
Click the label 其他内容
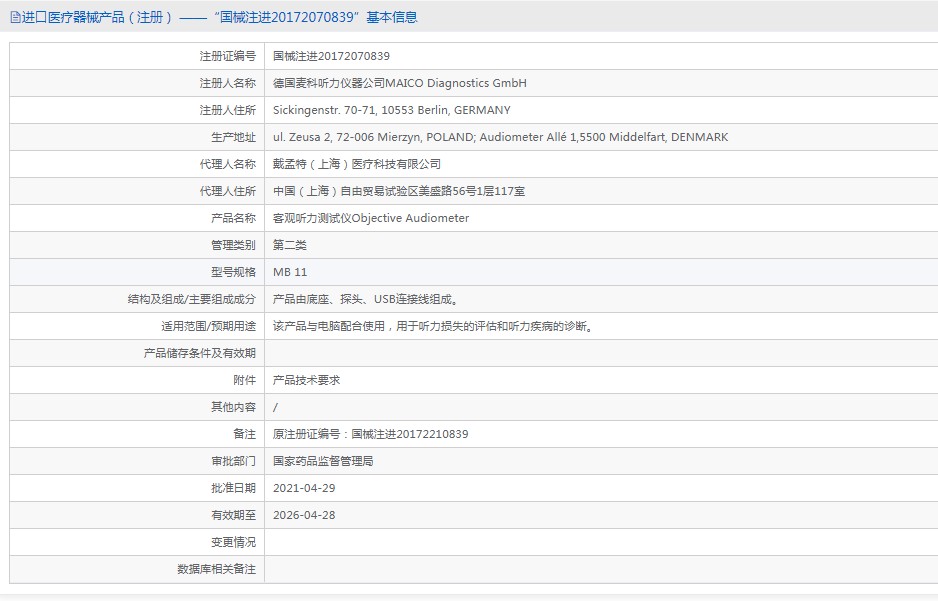pos(233,407)
